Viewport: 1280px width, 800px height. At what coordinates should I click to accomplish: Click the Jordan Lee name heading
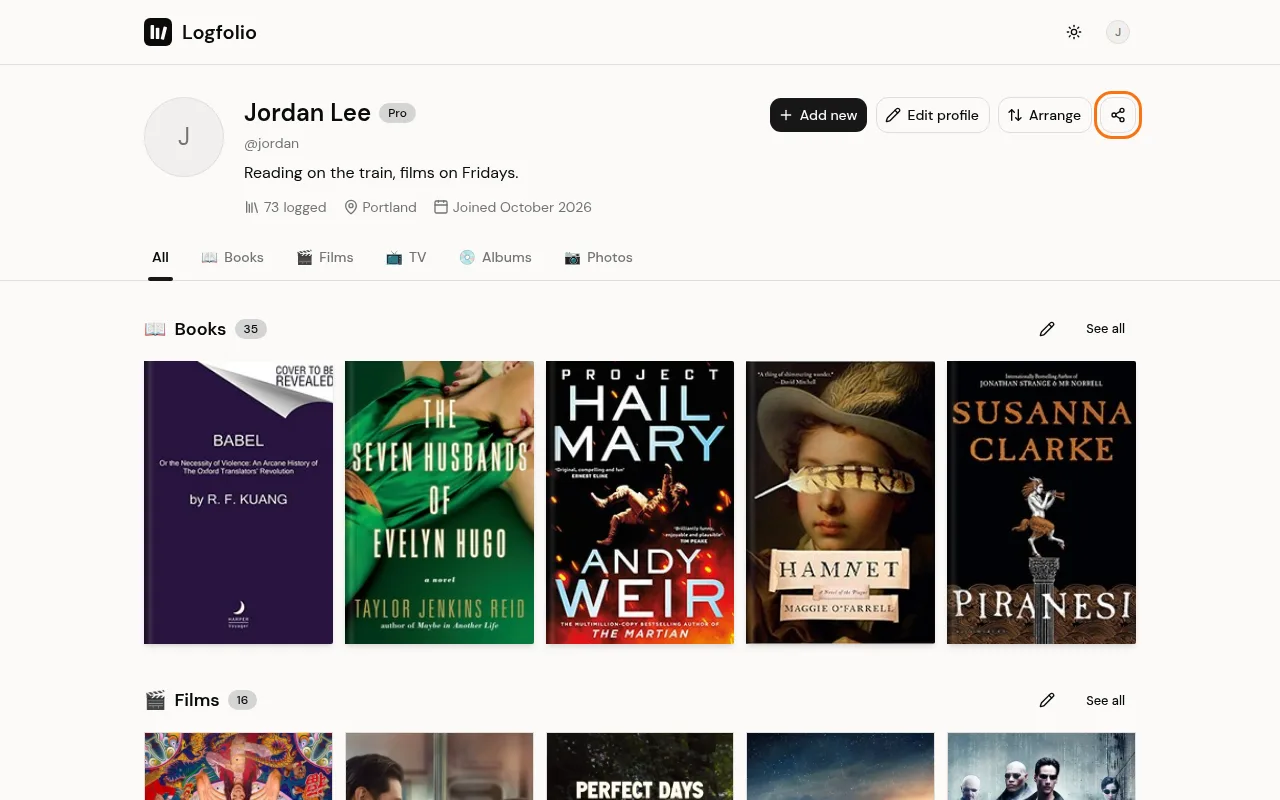[x=307, y=113]
